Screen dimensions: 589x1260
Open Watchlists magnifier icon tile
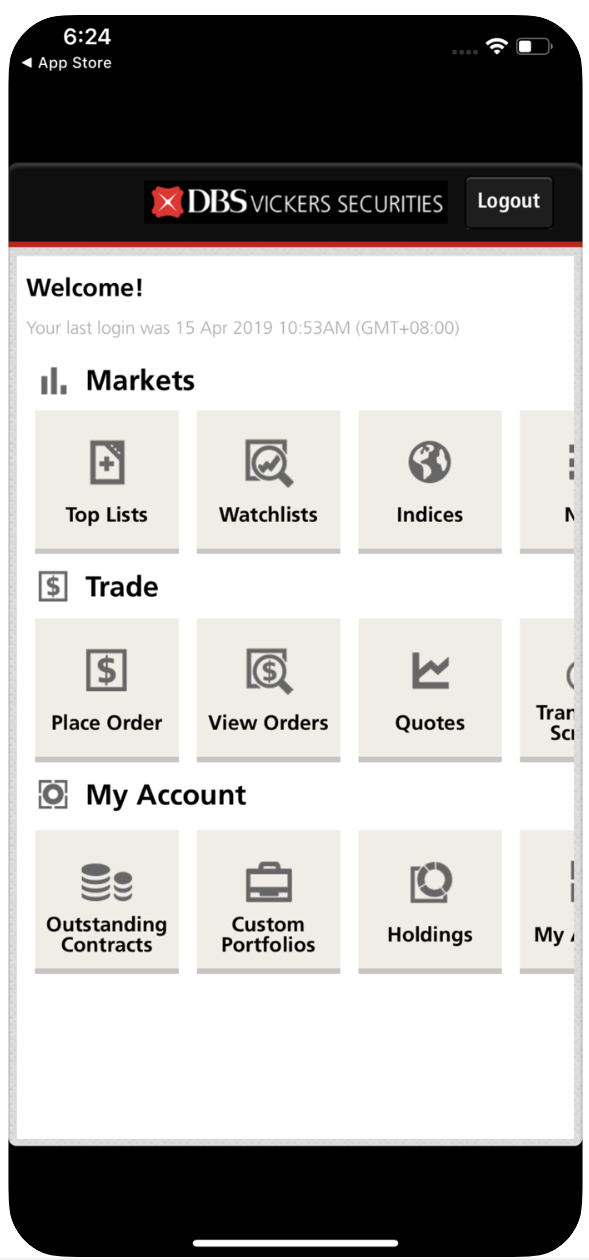click(268, 481)
